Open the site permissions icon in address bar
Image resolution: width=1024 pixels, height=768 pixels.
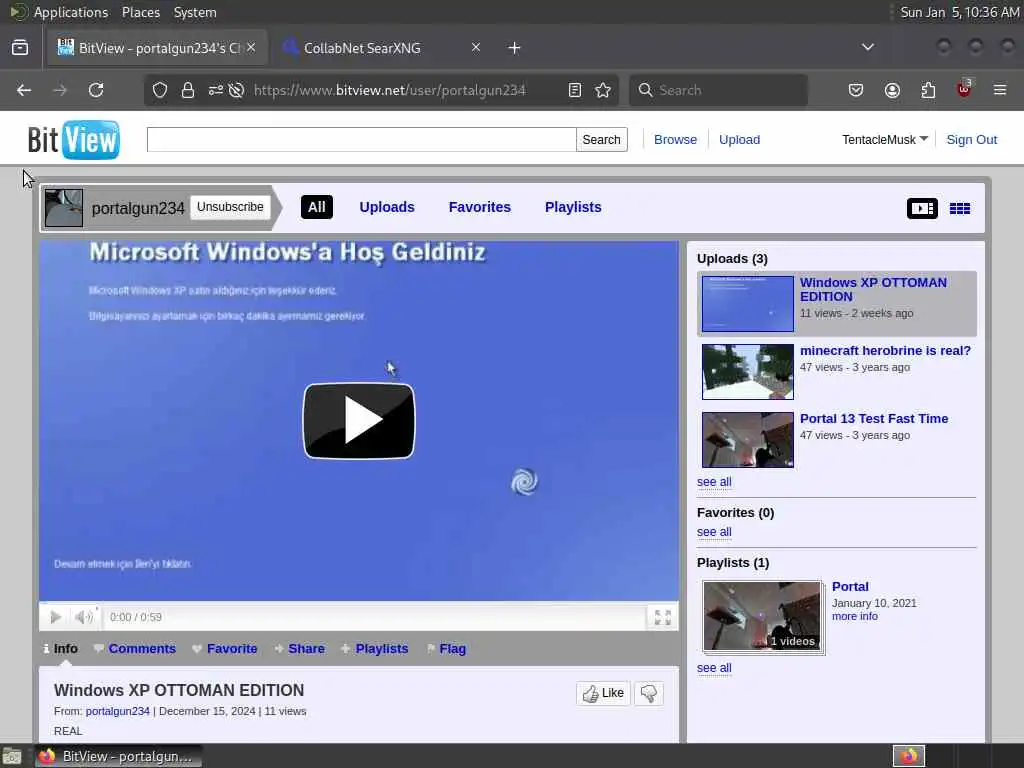click(x=216, y=90)
